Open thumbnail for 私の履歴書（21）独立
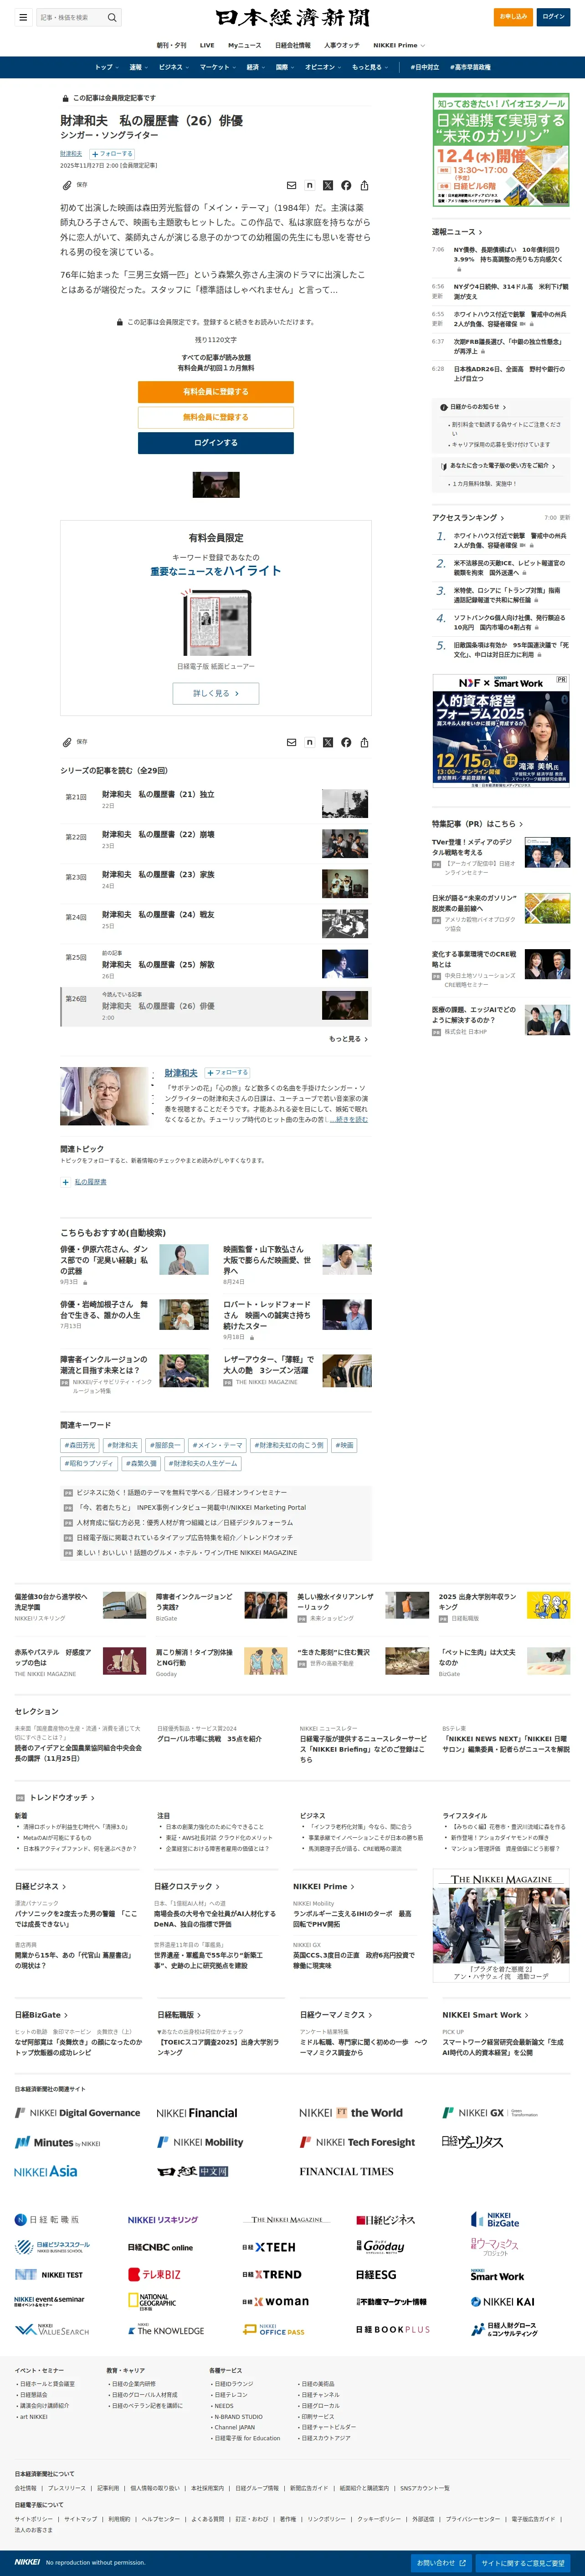 click(x=345, y=803)
